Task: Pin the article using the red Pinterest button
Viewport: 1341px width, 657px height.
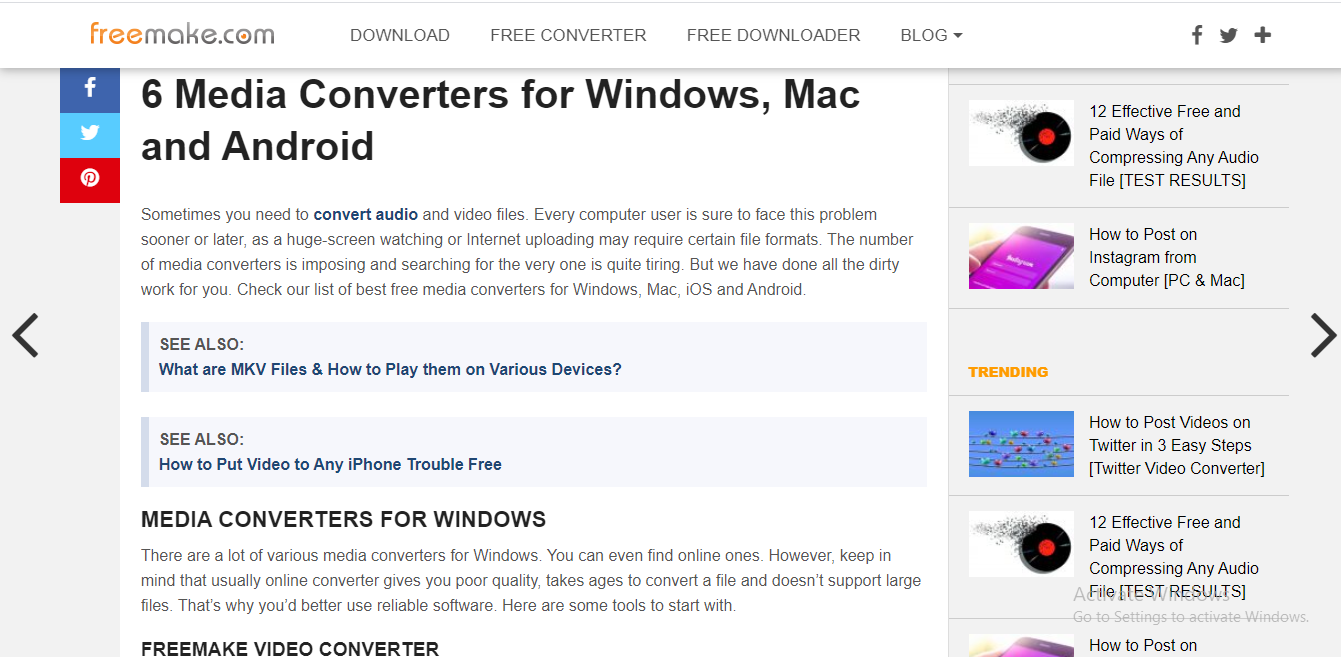Action: pos(90,180)
